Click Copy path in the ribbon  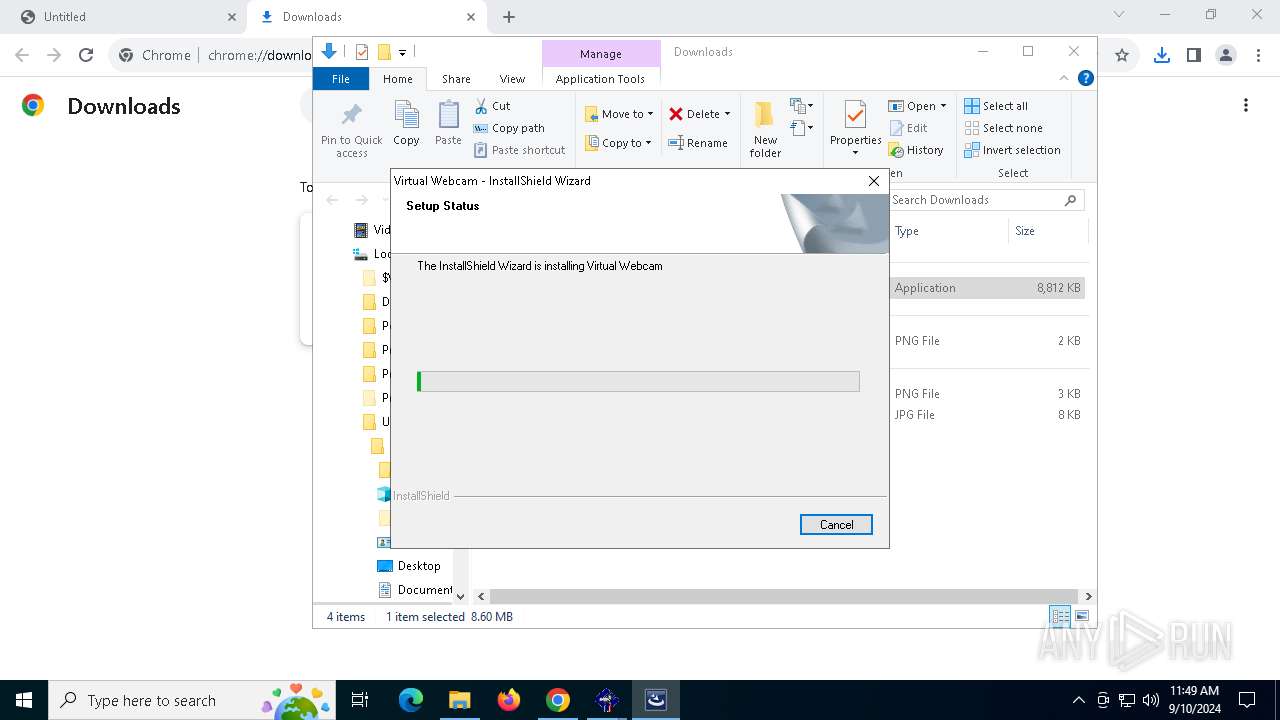coord(509,128)
